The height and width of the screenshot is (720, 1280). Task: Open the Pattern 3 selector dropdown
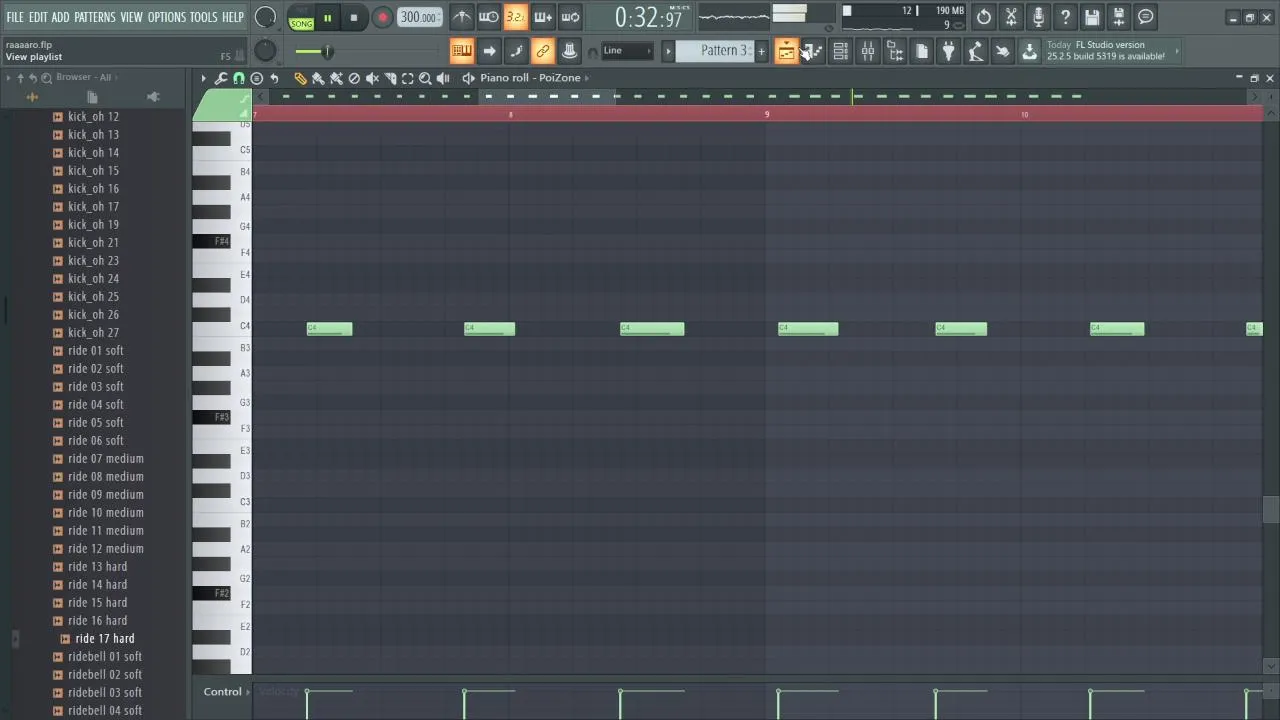coord(717,51)
